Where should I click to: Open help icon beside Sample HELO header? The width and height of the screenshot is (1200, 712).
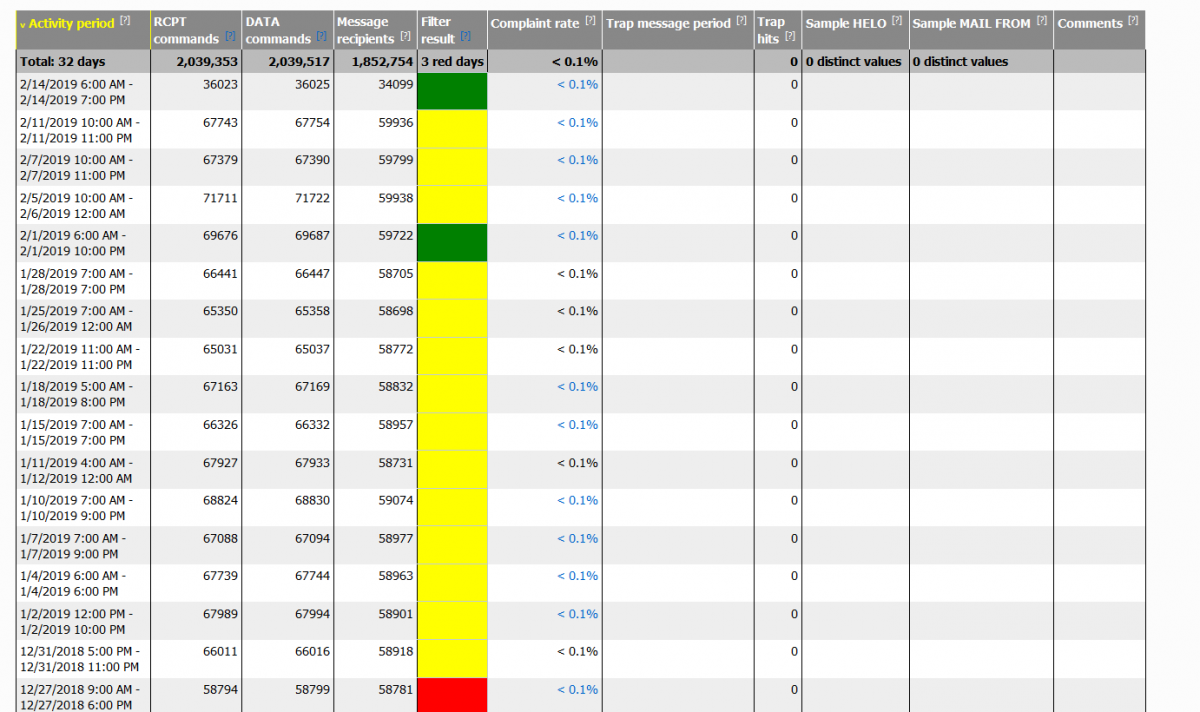point(897,21)
